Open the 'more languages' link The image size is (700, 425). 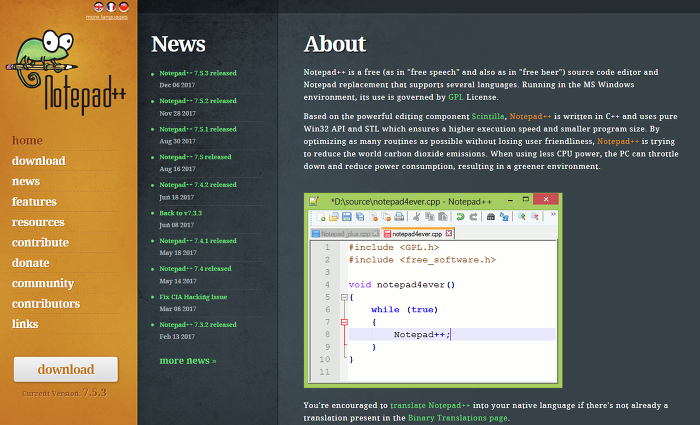point(107,17)
